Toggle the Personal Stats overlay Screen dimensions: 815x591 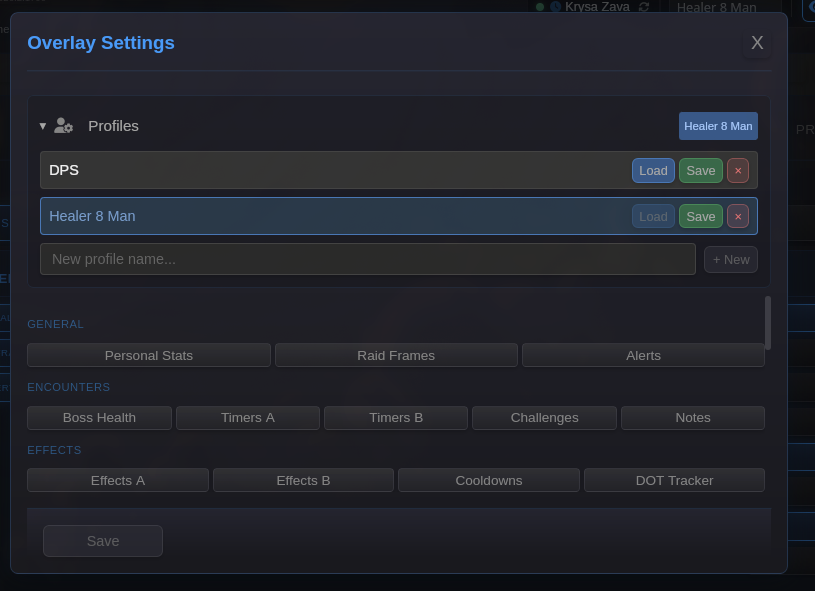pyautogui.click(x=148, y=355)
